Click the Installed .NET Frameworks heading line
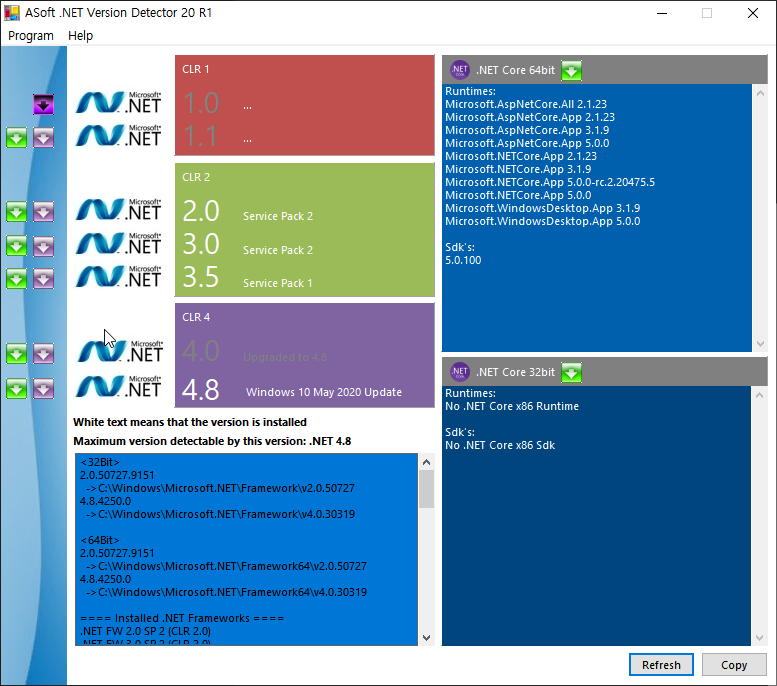 tap(182, 619)
